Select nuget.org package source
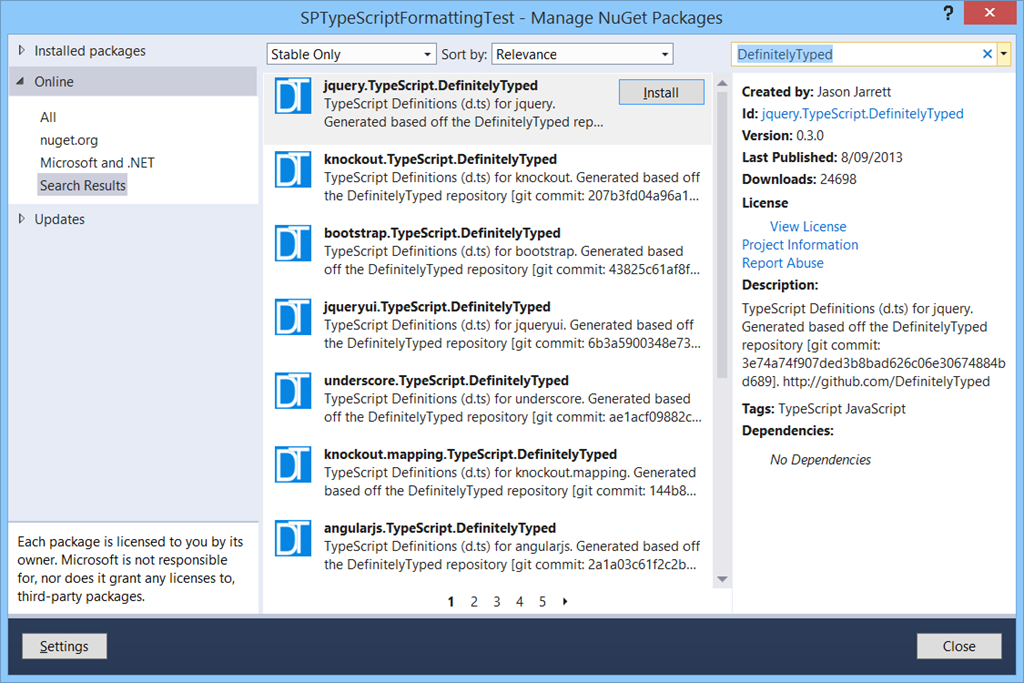Image resolution: width=1024 pixels, height=683 pixels. [69, 140]
